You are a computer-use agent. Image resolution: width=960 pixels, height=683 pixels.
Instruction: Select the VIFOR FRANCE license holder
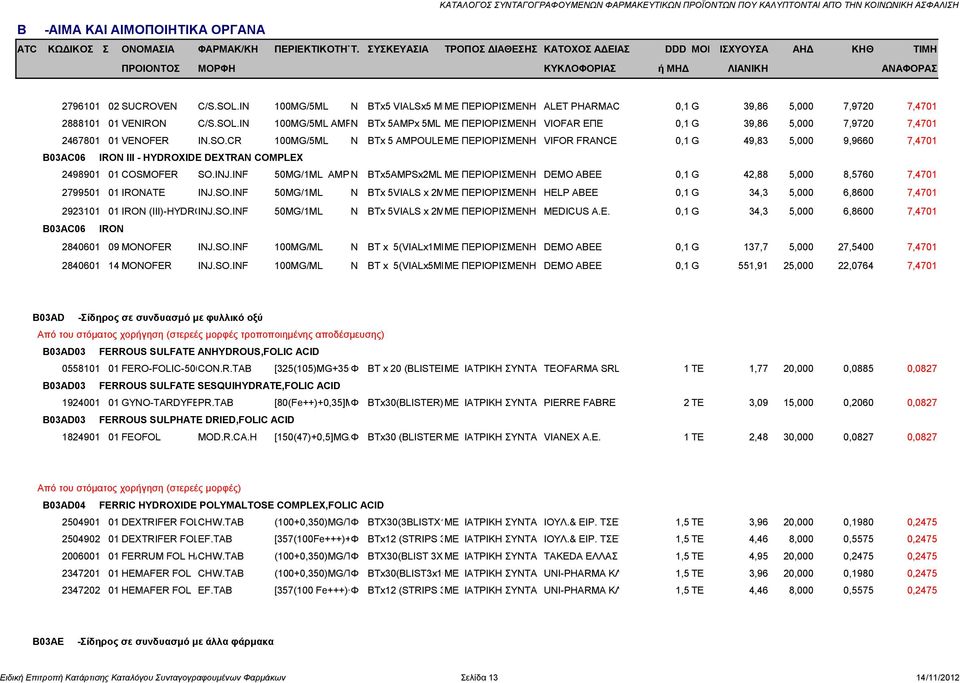point(580,141)
